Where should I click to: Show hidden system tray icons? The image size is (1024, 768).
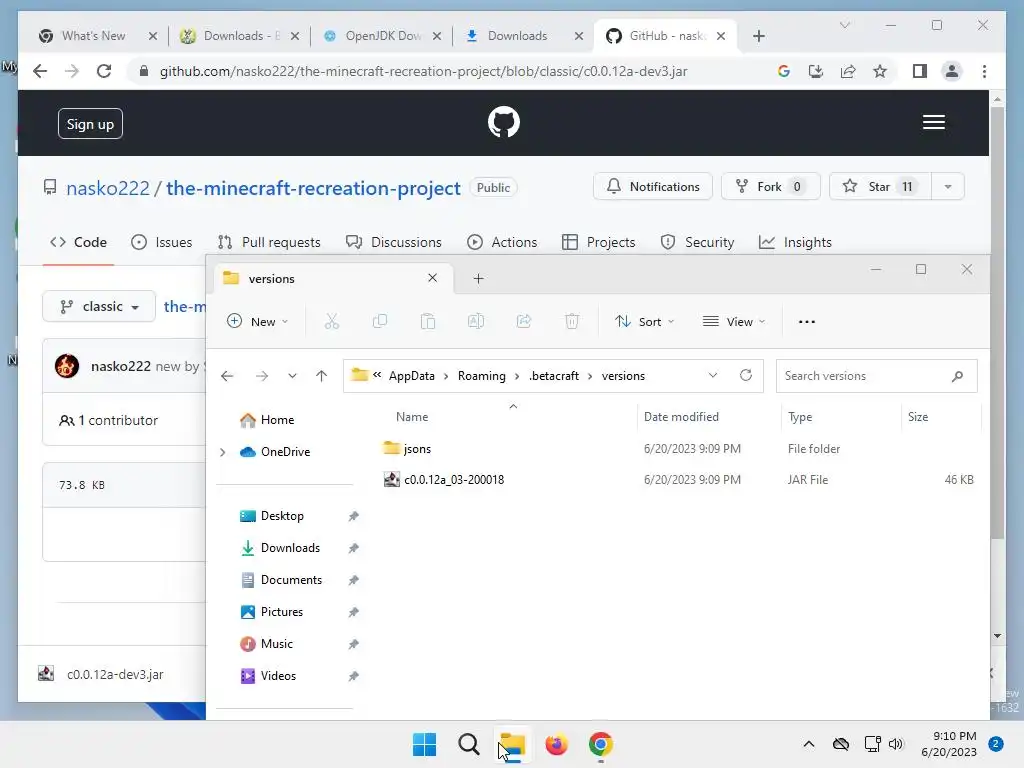[808, 744]
